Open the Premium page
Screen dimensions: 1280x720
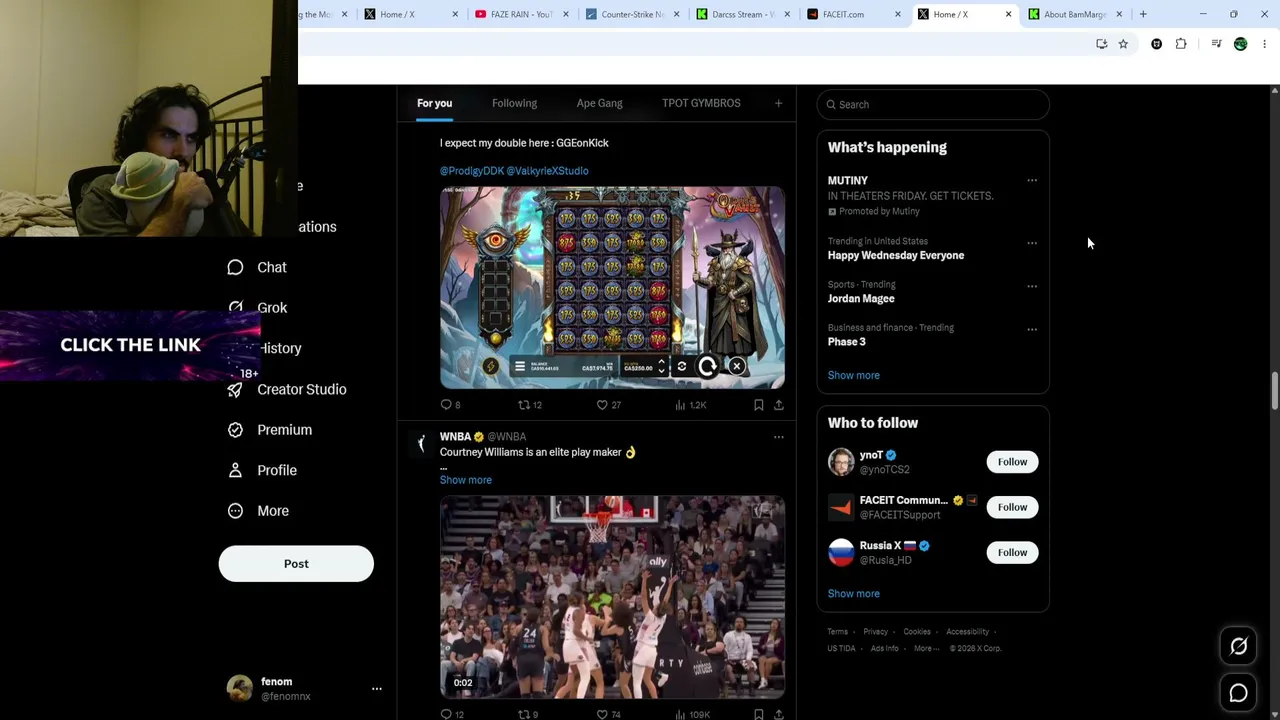pos(270,430)
